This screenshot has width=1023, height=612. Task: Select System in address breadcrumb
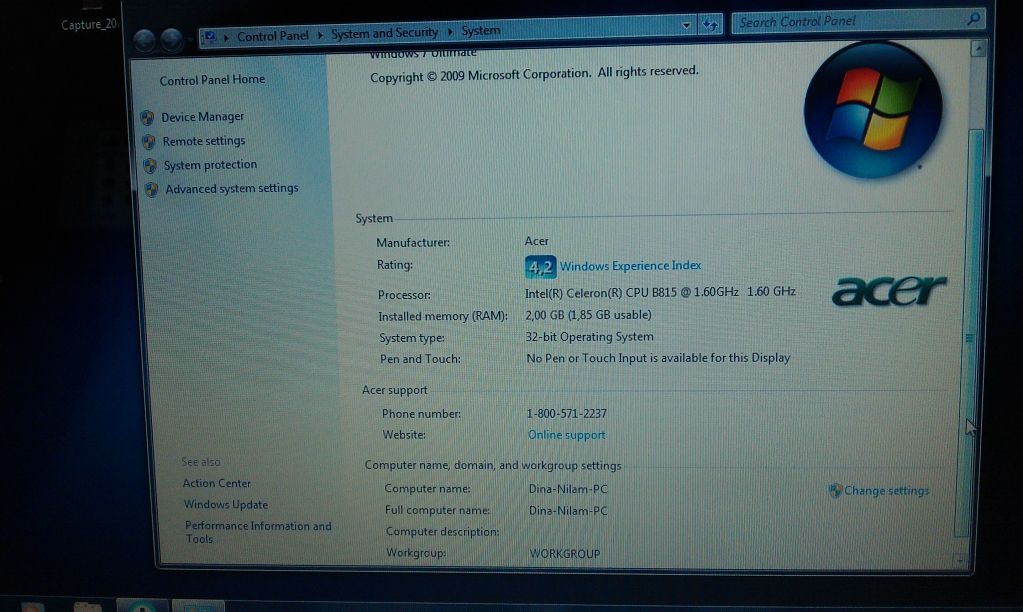pos(481,31)
